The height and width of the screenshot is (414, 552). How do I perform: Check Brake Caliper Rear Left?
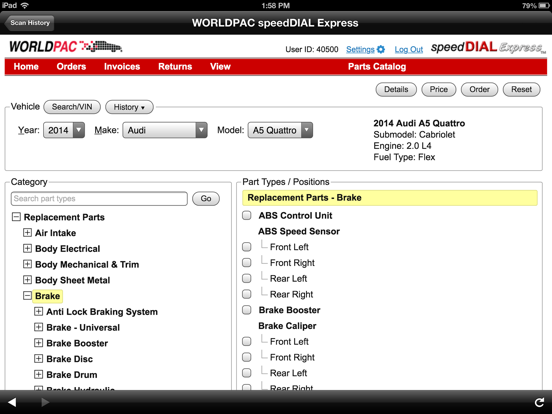[x=247, y=373]
